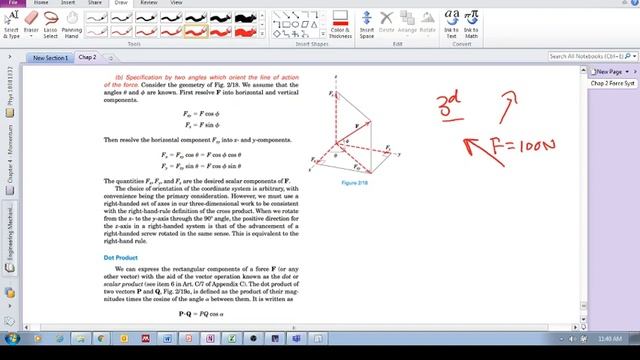This screenshot has height=360, width=640.
Task: Pick the thin grey pen in bottom row
Action: pos(96,32)
